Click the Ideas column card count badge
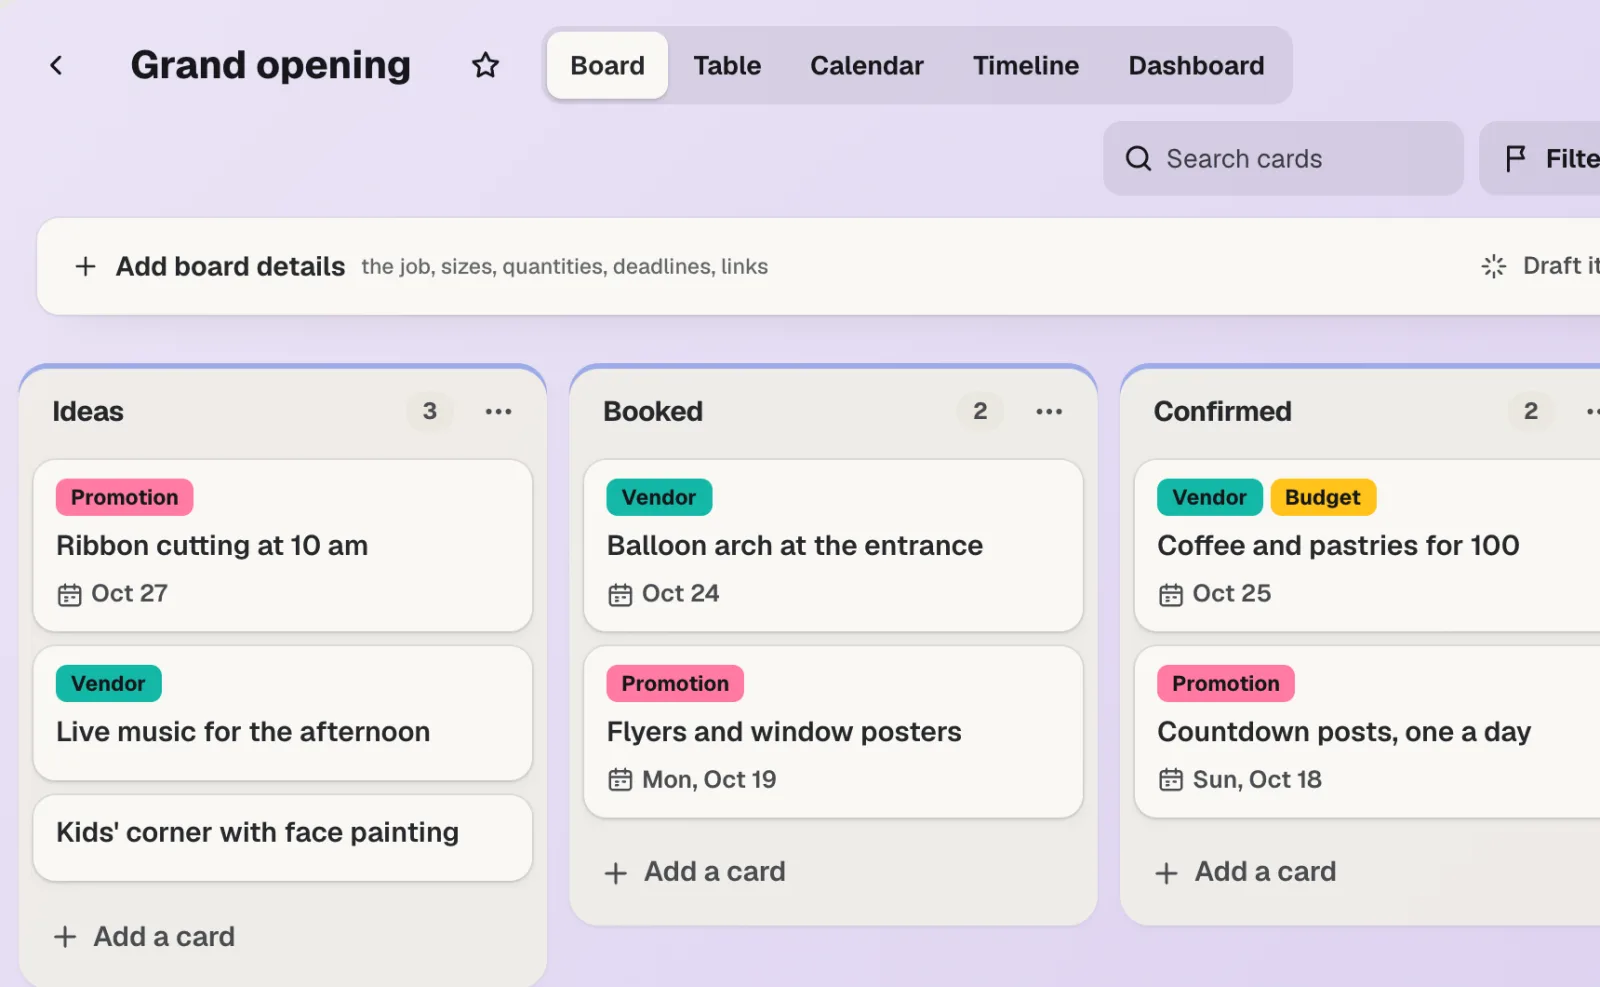This screenshot has height=987, width=1600. point(430,411)
